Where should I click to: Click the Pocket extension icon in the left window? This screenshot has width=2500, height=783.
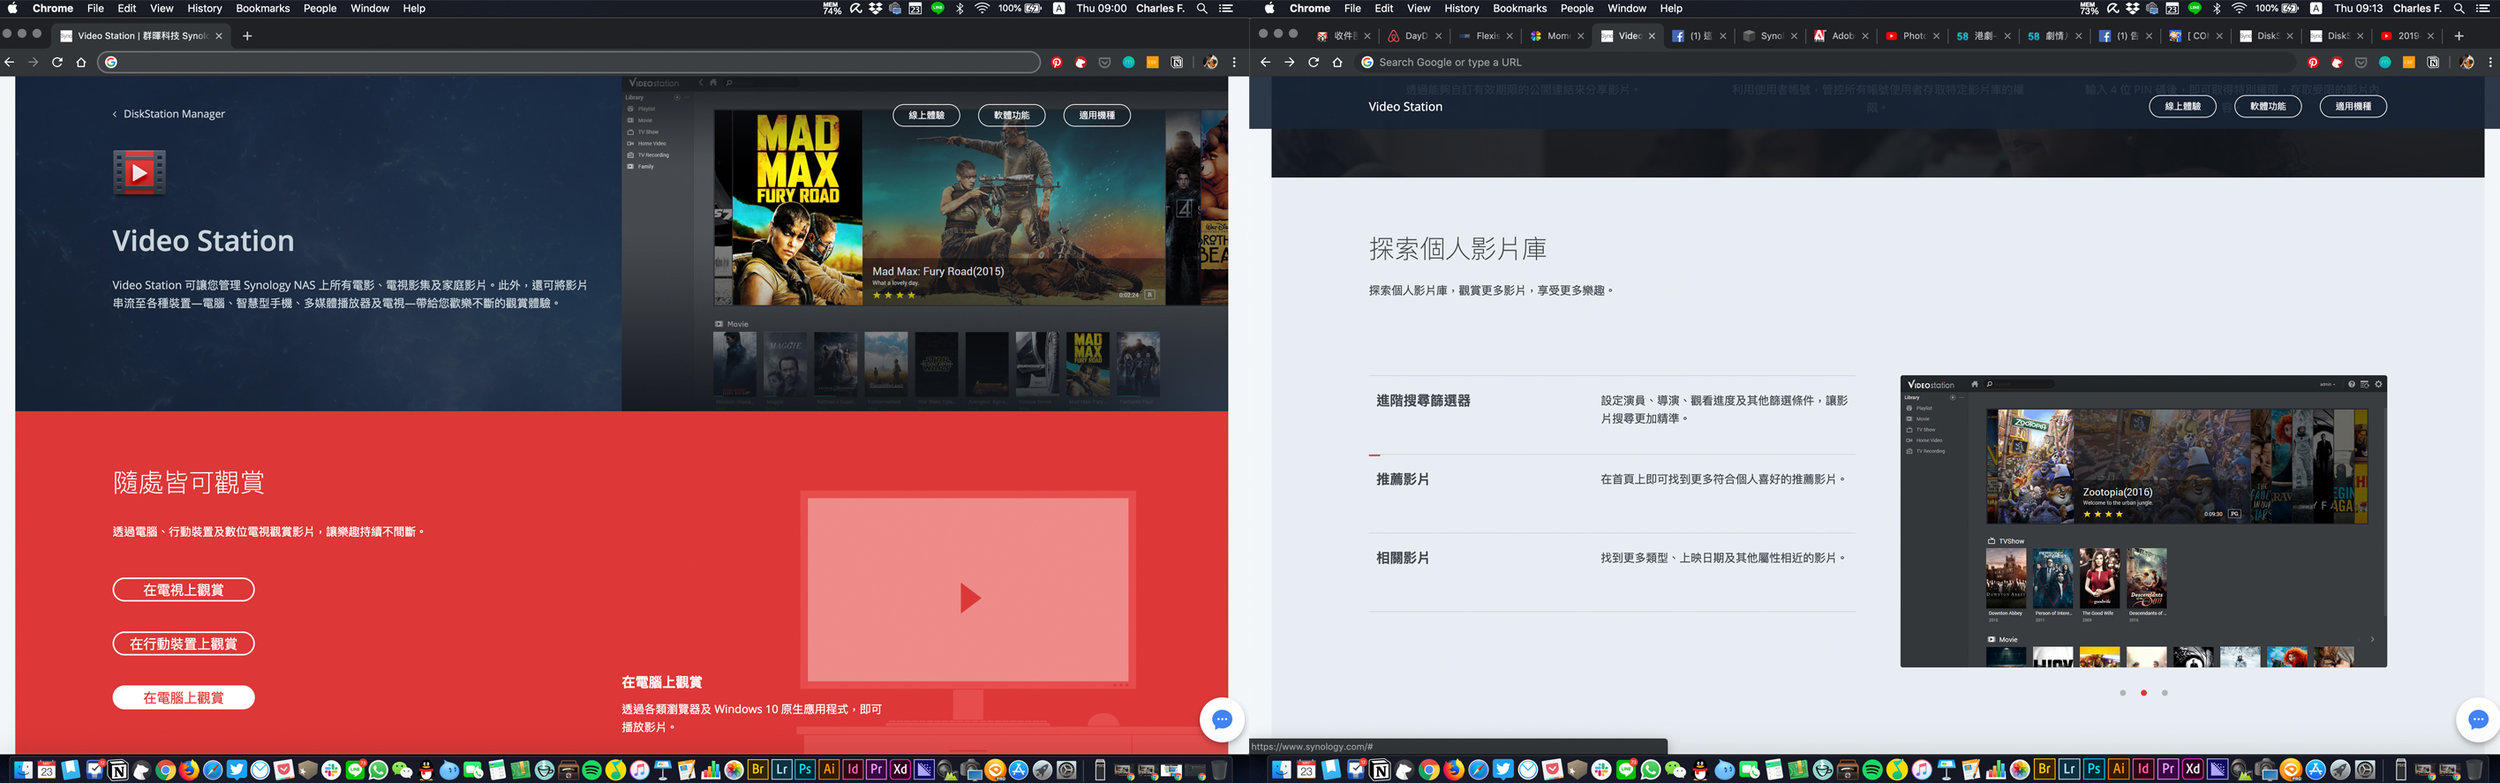click(x=1105, y=62)
